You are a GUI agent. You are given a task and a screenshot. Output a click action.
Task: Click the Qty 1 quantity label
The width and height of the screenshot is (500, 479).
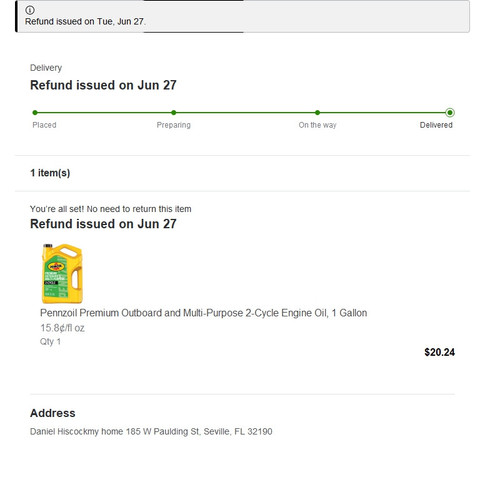point(50,342)
